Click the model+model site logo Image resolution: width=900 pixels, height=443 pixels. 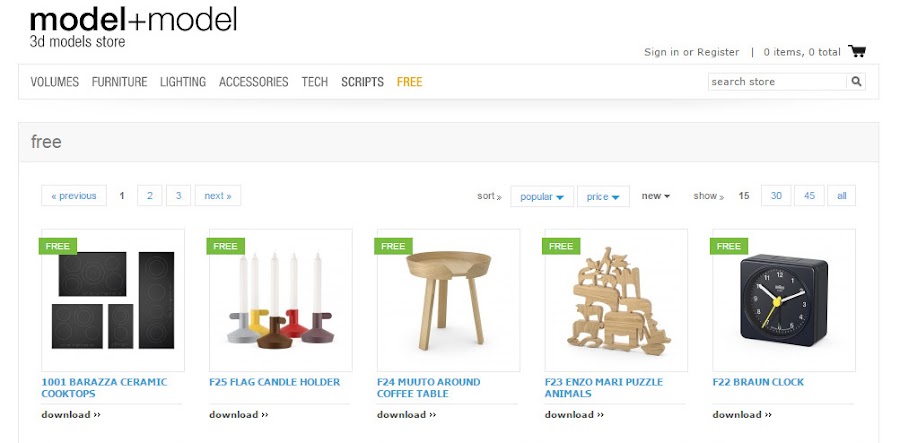[133, 26]
